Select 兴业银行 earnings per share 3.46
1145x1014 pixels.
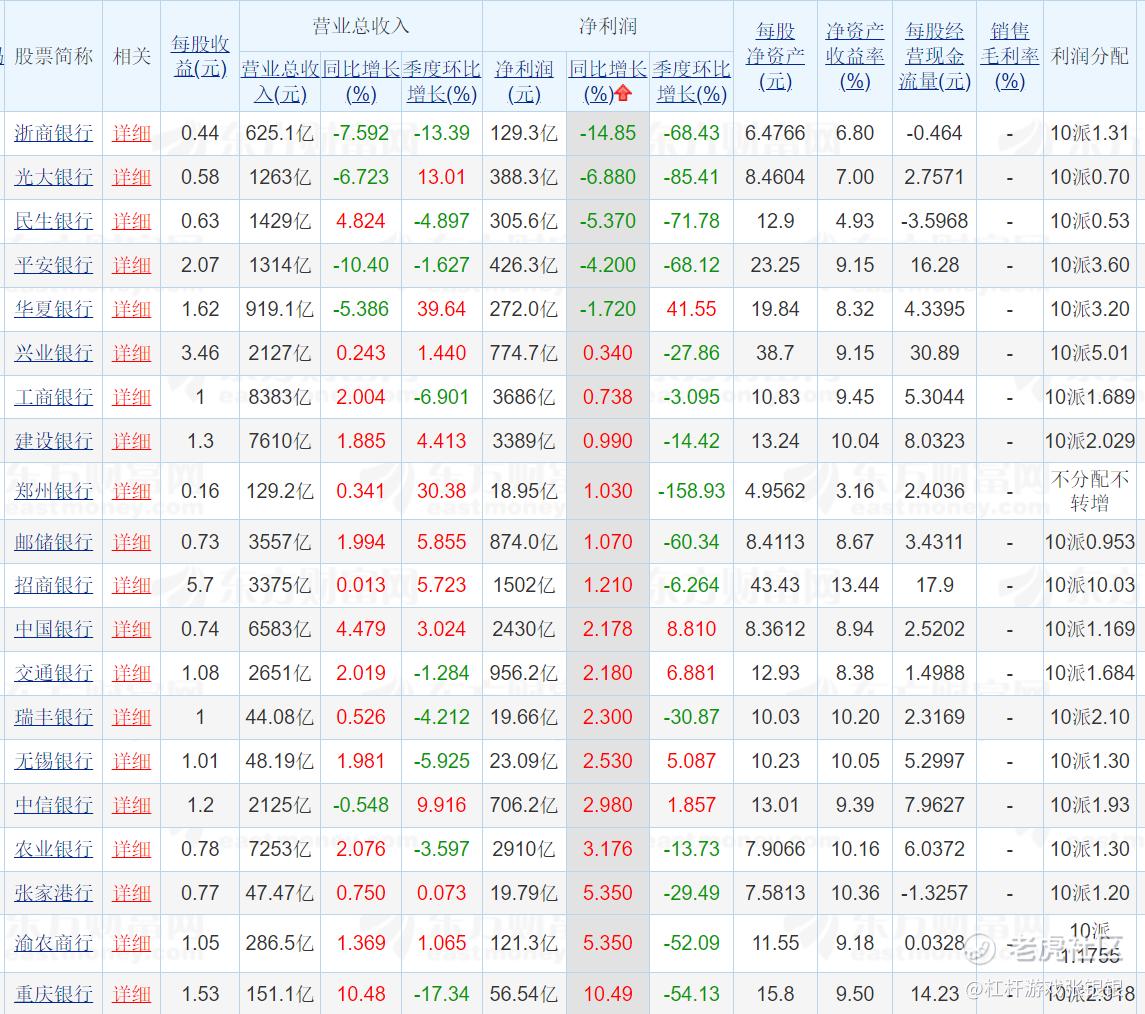pyautogui.click(x=200, y=353)
